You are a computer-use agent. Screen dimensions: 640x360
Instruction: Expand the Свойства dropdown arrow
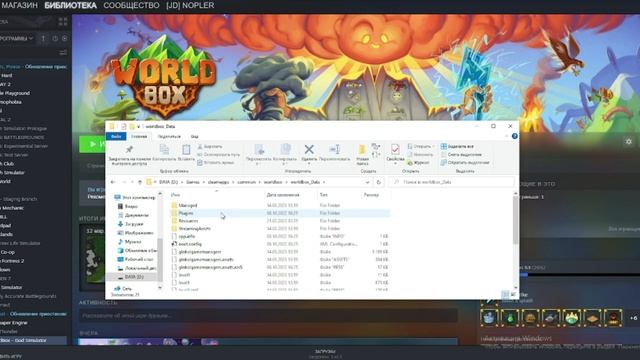click(x=395, y=164)
